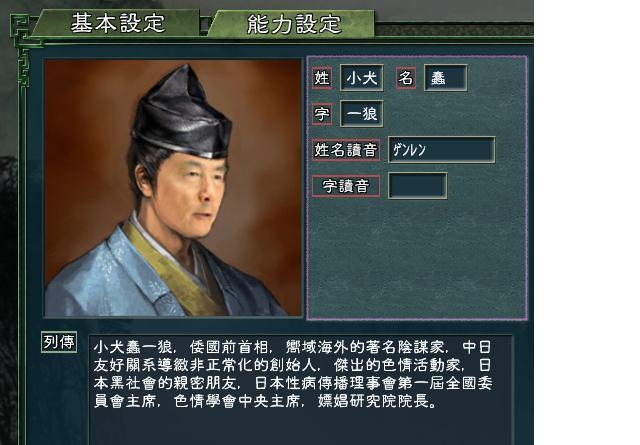Select the 姓名讀音 reading input field
Screen dimensions: 640x445
click(x=442, y=149)
